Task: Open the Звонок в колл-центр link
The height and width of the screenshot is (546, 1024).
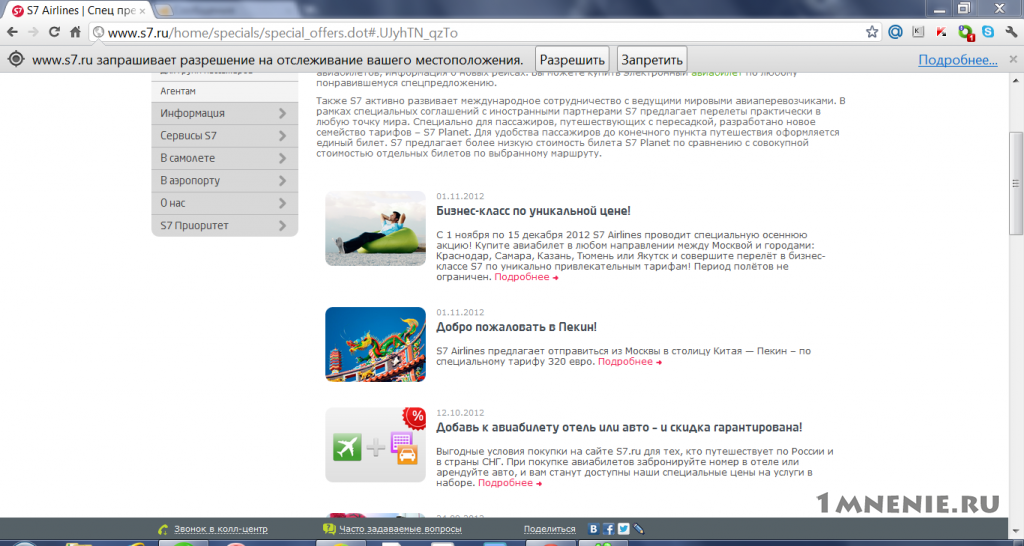Action: [221, 530]
